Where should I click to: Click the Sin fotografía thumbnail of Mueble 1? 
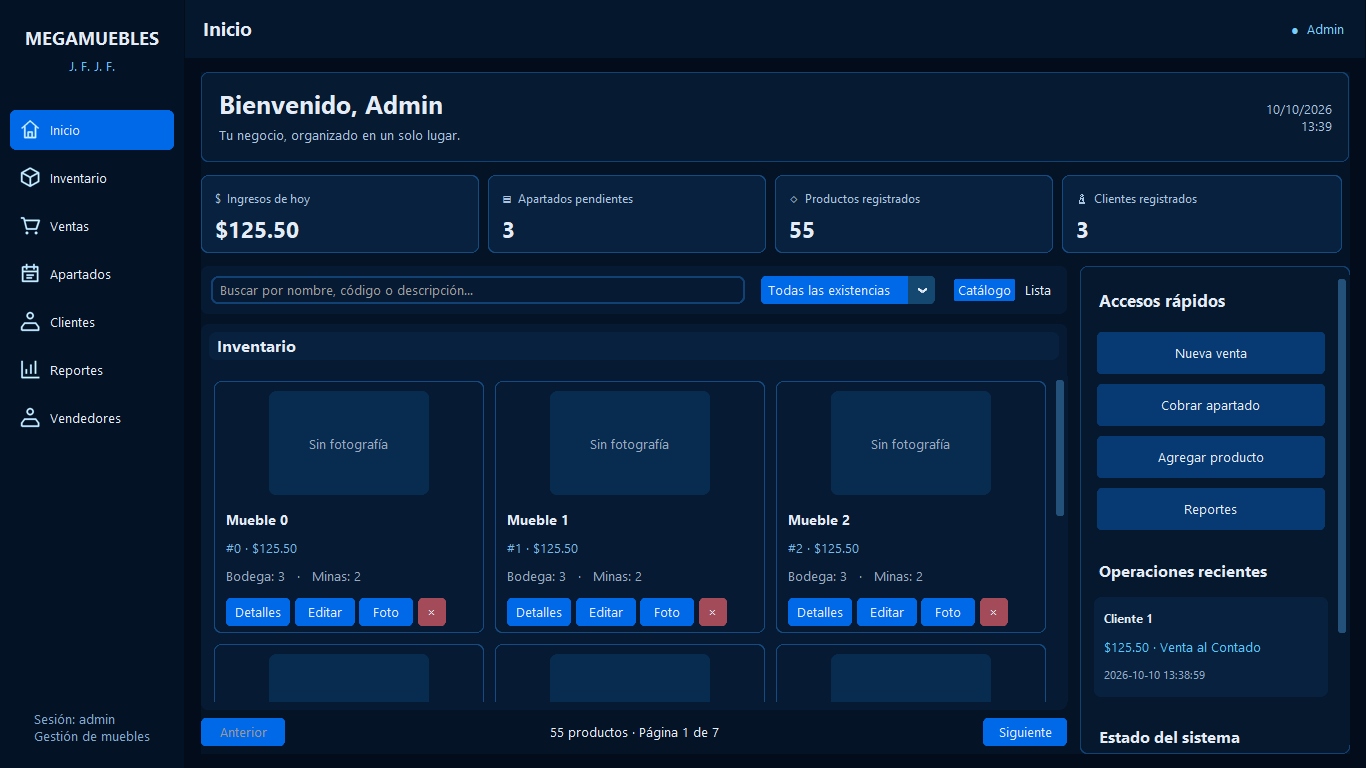pos(630,443)
